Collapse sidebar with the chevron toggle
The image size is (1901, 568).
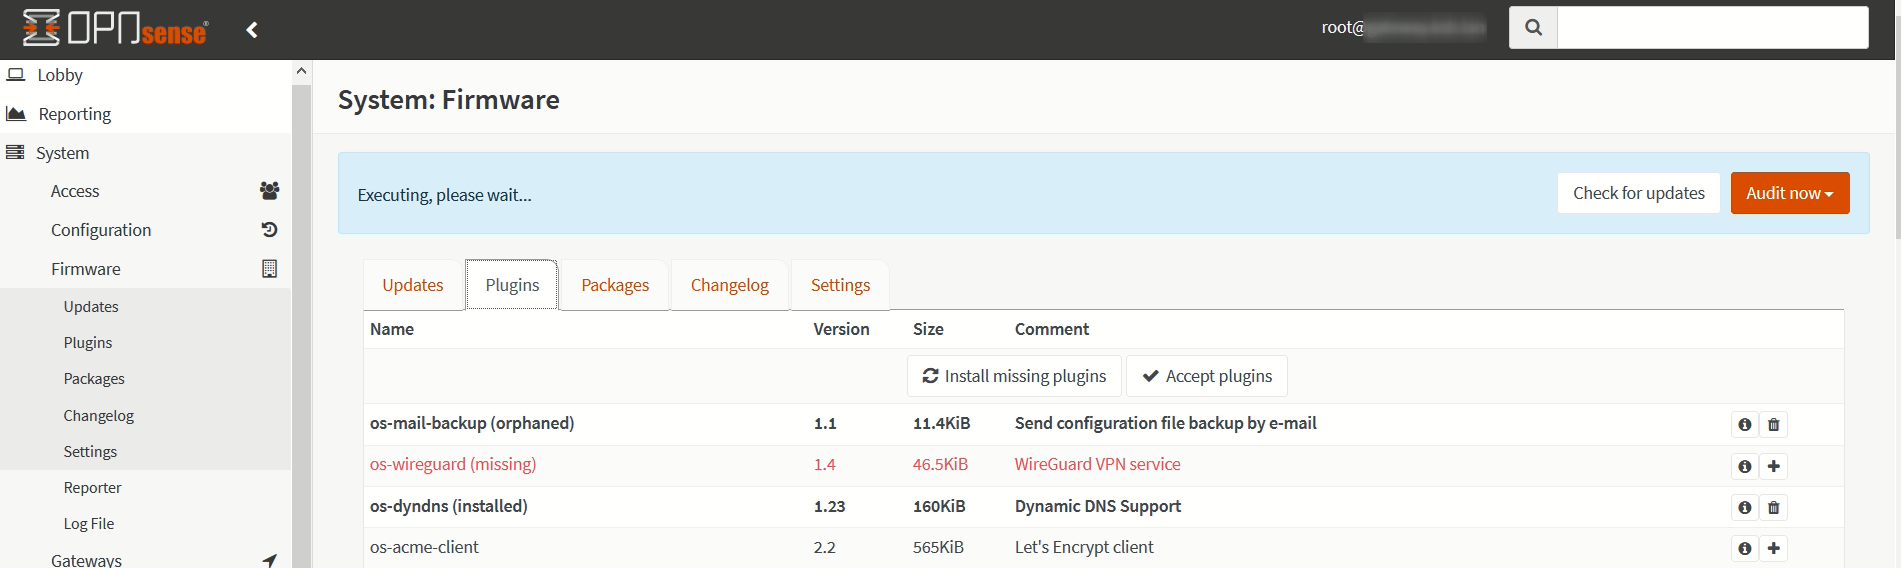tap(252, 30)
